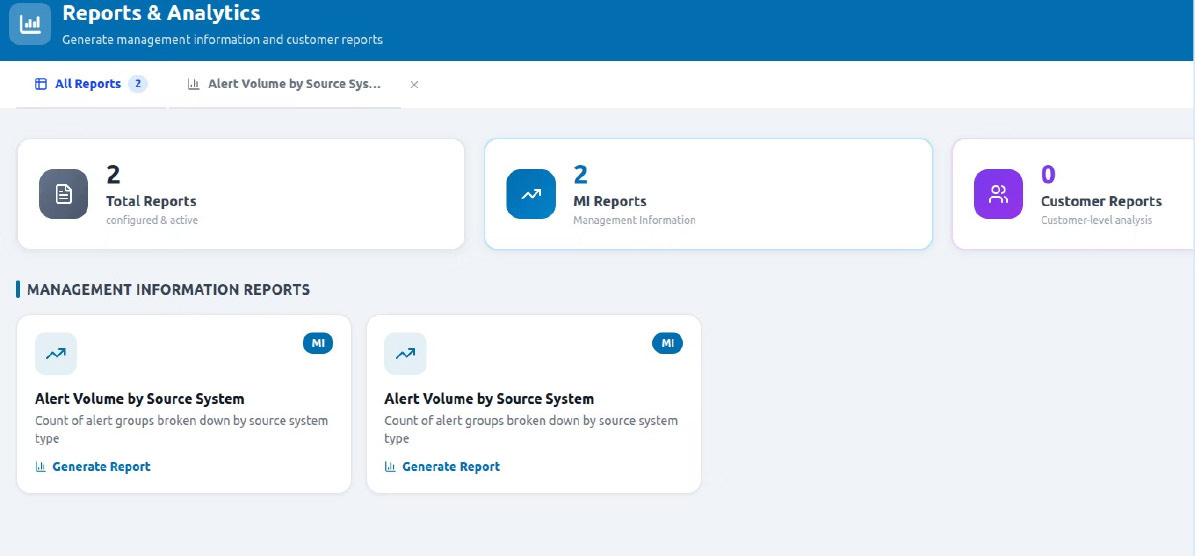Click the Management Information Reports section heading
Screen dimensions: 1195x556
click(x=168, y=290)
